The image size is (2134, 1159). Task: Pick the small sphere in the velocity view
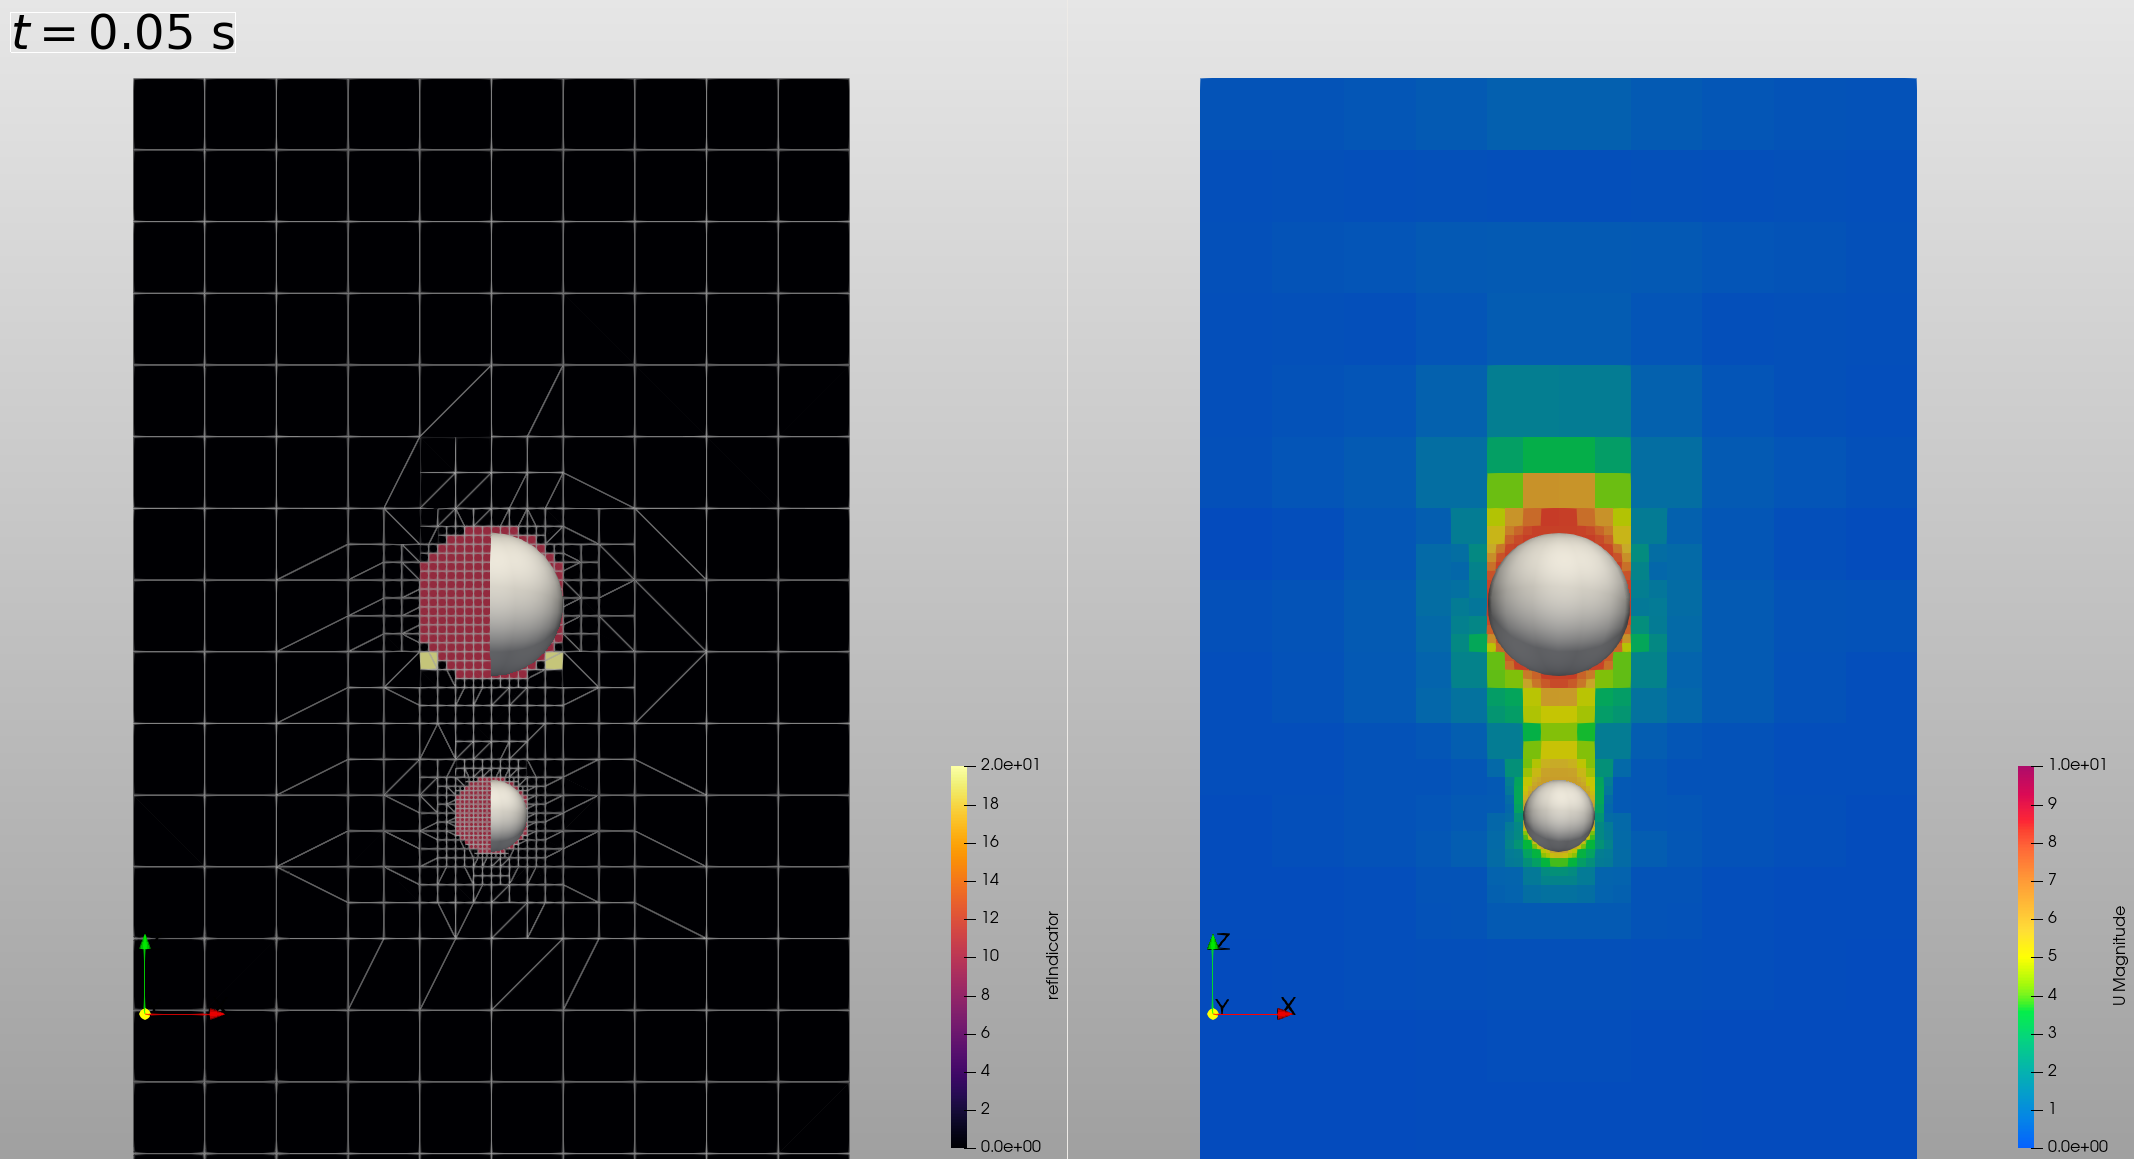click(x=1559, y=815)
